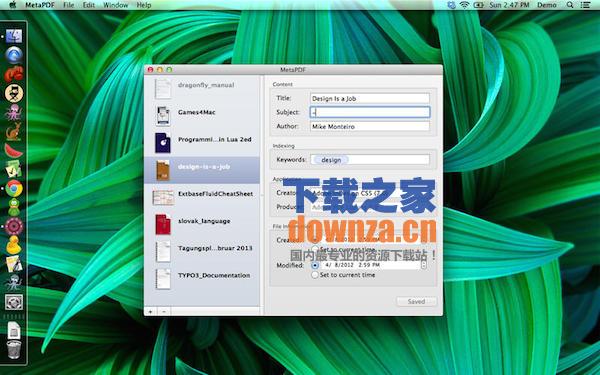The image size is (600, 375).
Task: Open the director's chair app in Dock
Action: tap(14, 93)
